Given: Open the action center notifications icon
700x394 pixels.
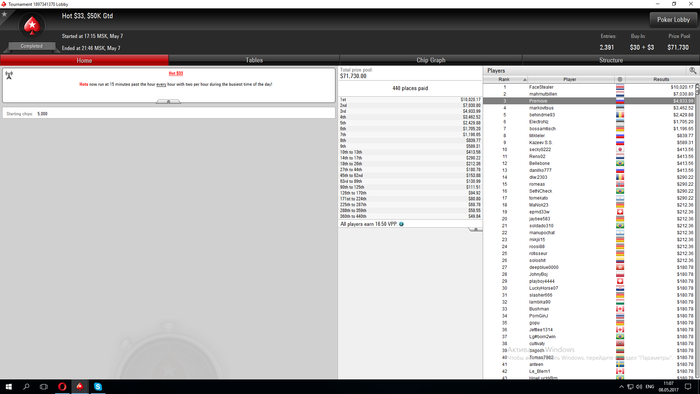Looking at the screenshot, I should 688,386.
